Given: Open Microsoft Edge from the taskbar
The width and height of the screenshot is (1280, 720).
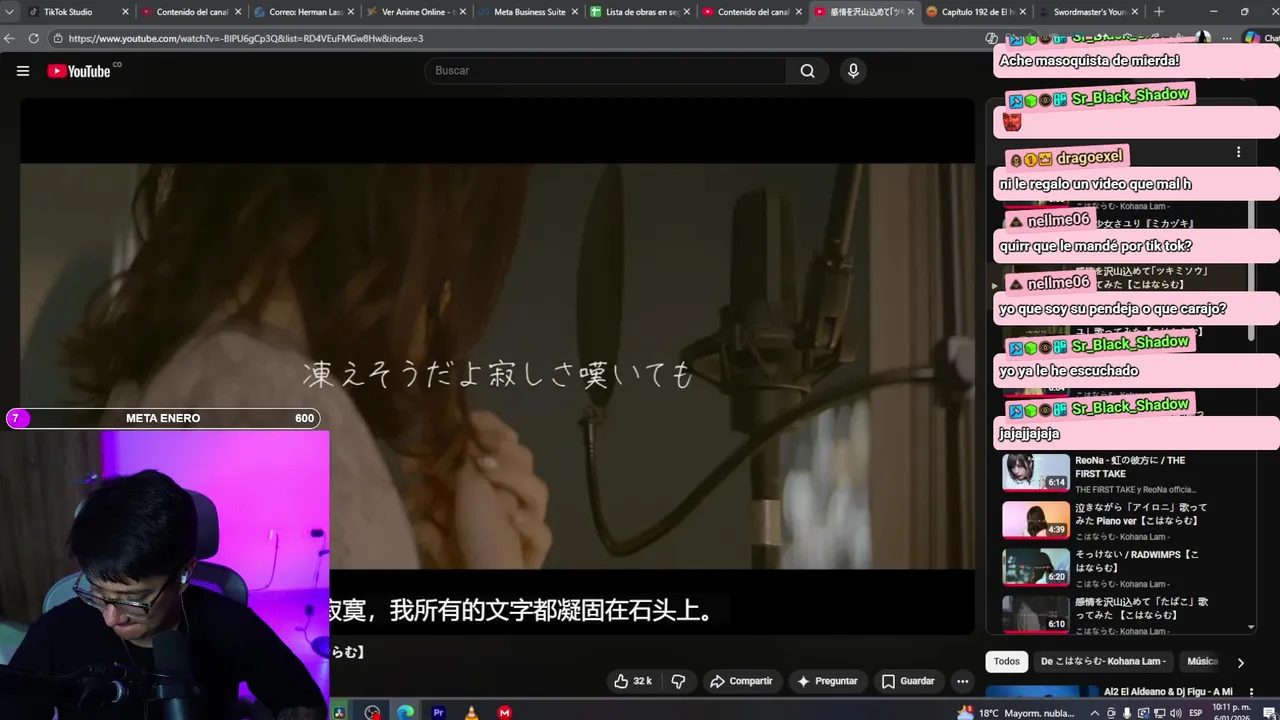Looking at the screenshot, I should (405, 712).
